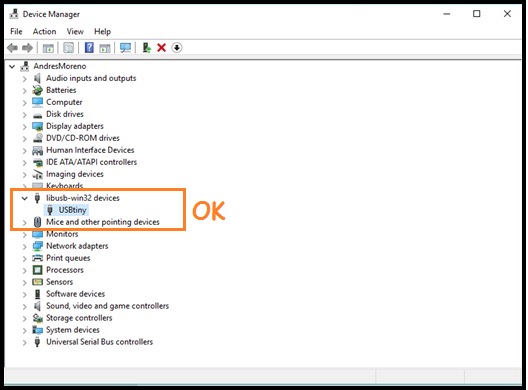Click the DVD/CD-ROM drives disc icon
This screenshot has height=390, width=528.
click(37, 138)
